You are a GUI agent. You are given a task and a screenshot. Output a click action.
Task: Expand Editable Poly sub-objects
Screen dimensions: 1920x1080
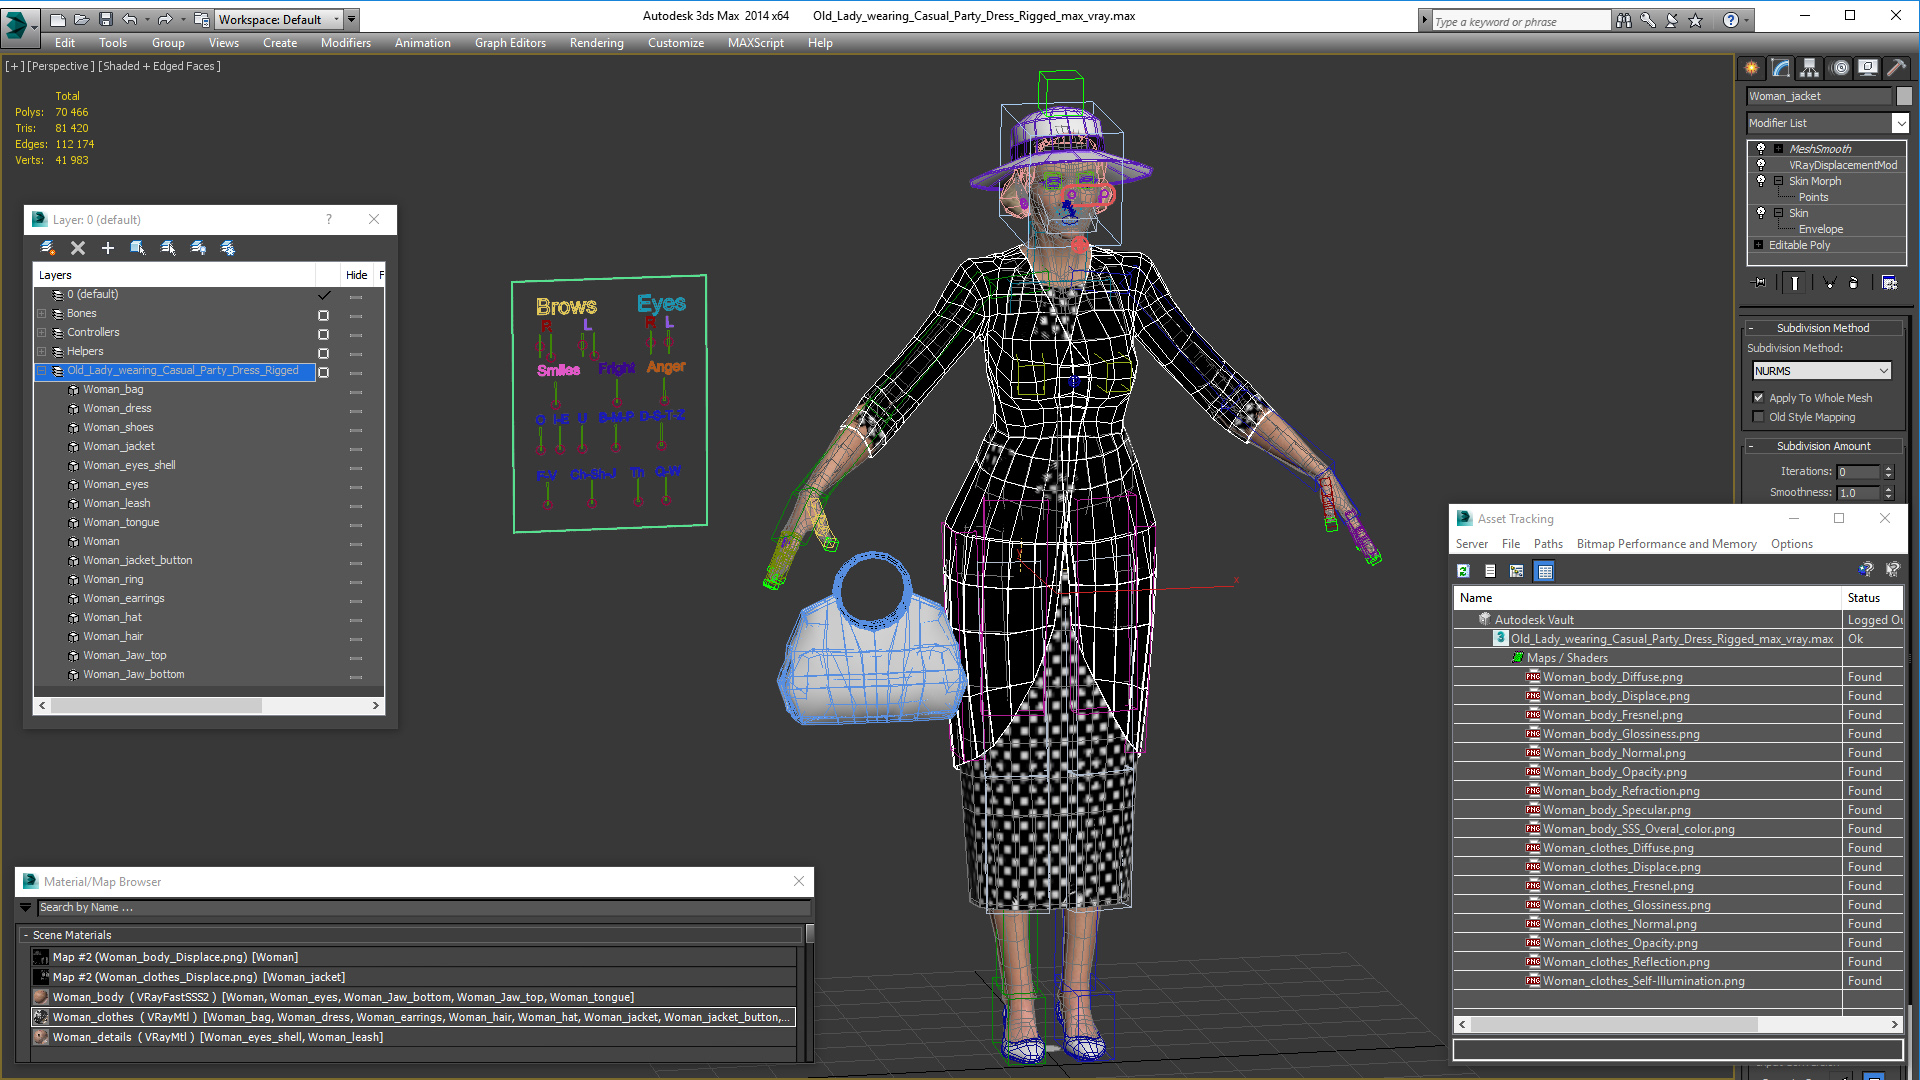point(1758,245)
